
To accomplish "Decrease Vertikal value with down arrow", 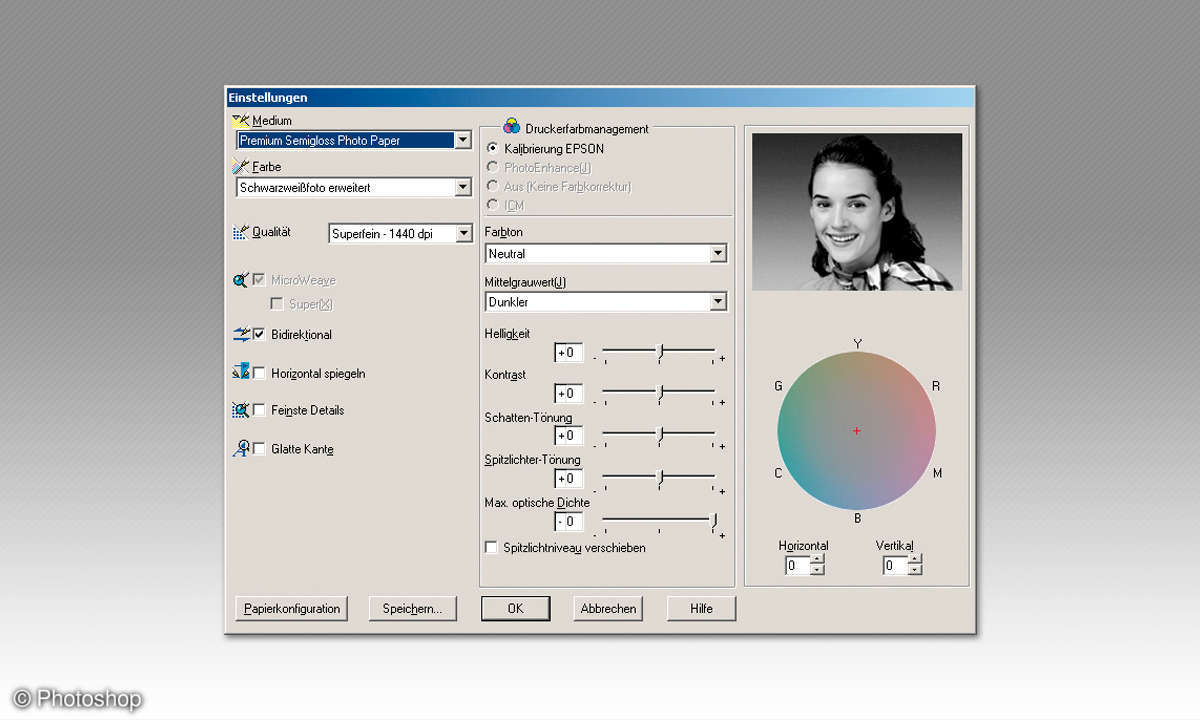I will (x=915, y=571).
